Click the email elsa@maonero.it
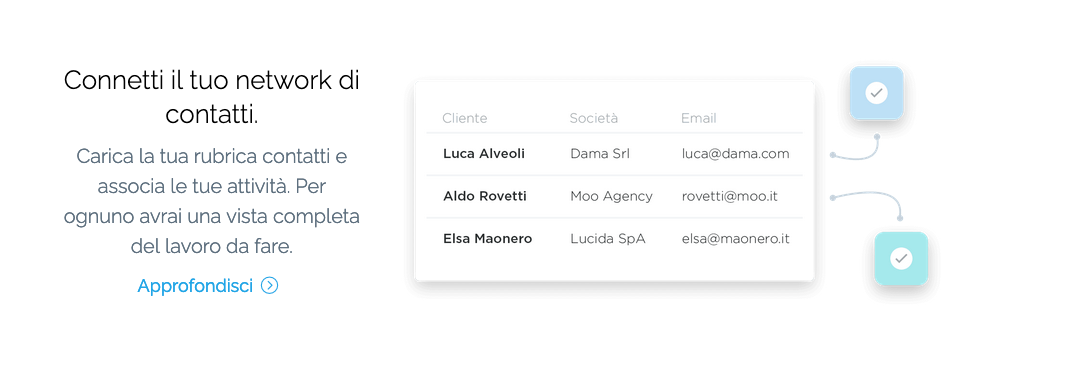 736,239
